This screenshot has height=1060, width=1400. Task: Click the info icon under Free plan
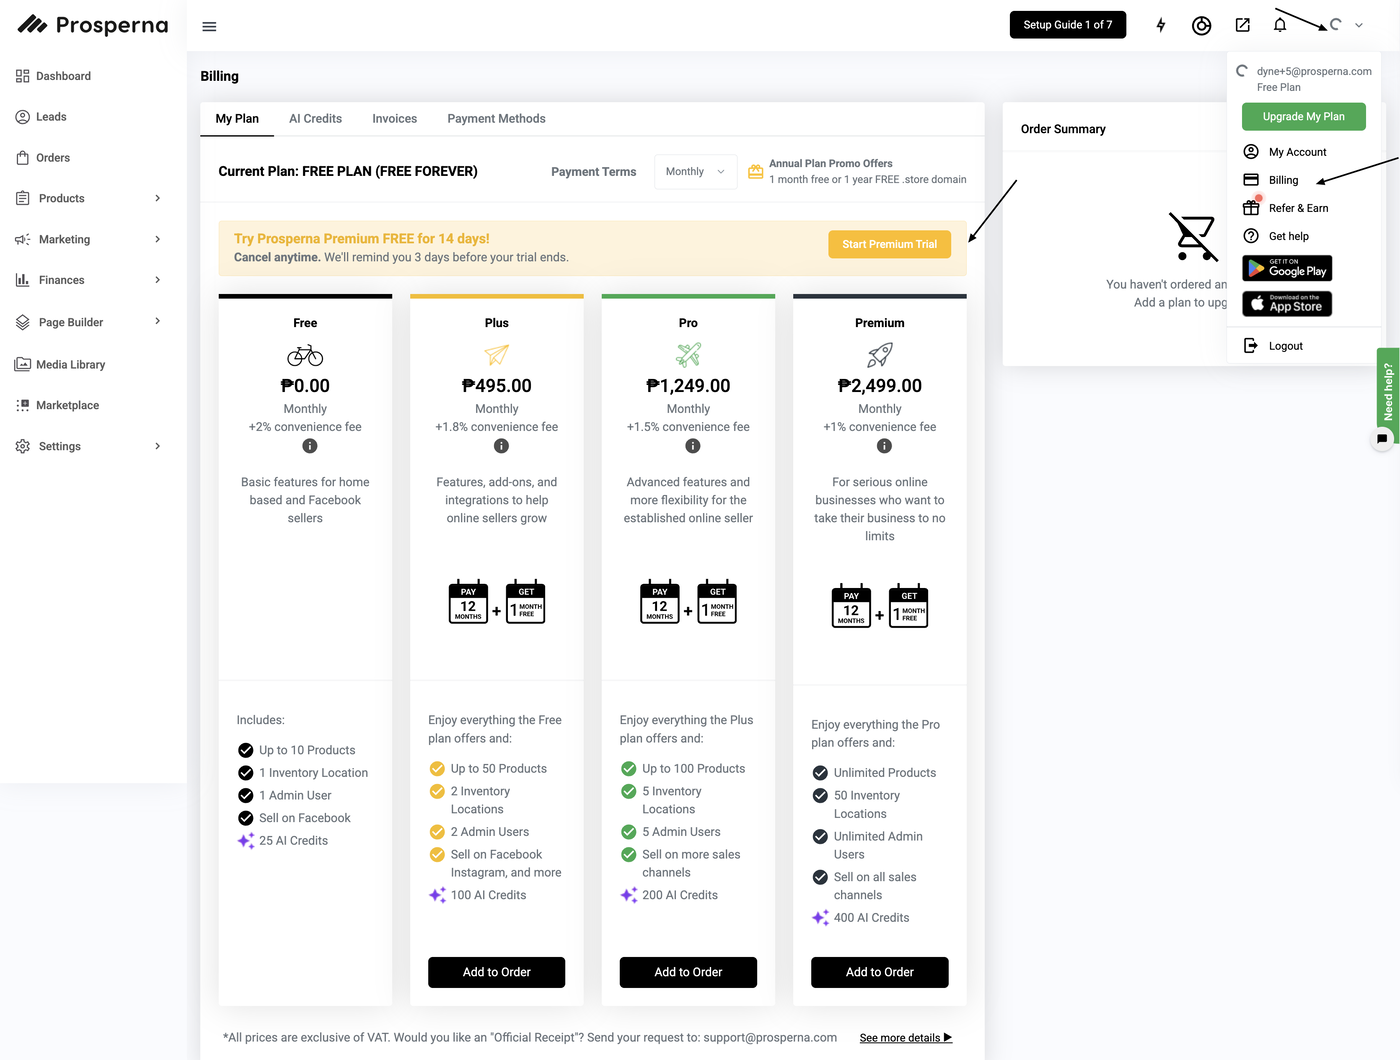point(310,446)
